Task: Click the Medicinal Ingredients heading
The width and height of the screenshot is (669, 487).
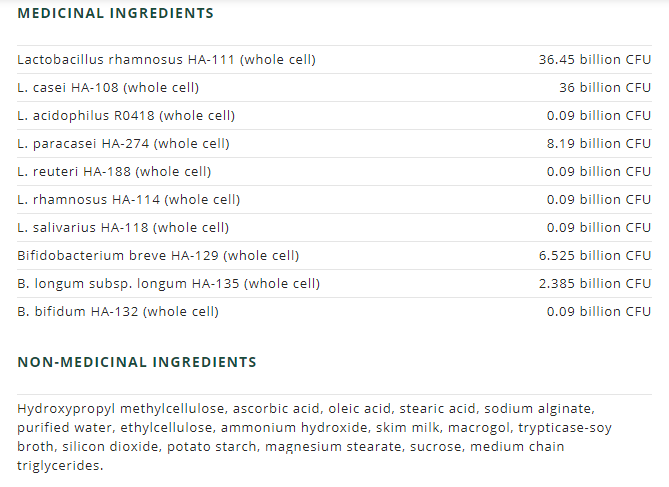Action: click(x=115, y=14)
